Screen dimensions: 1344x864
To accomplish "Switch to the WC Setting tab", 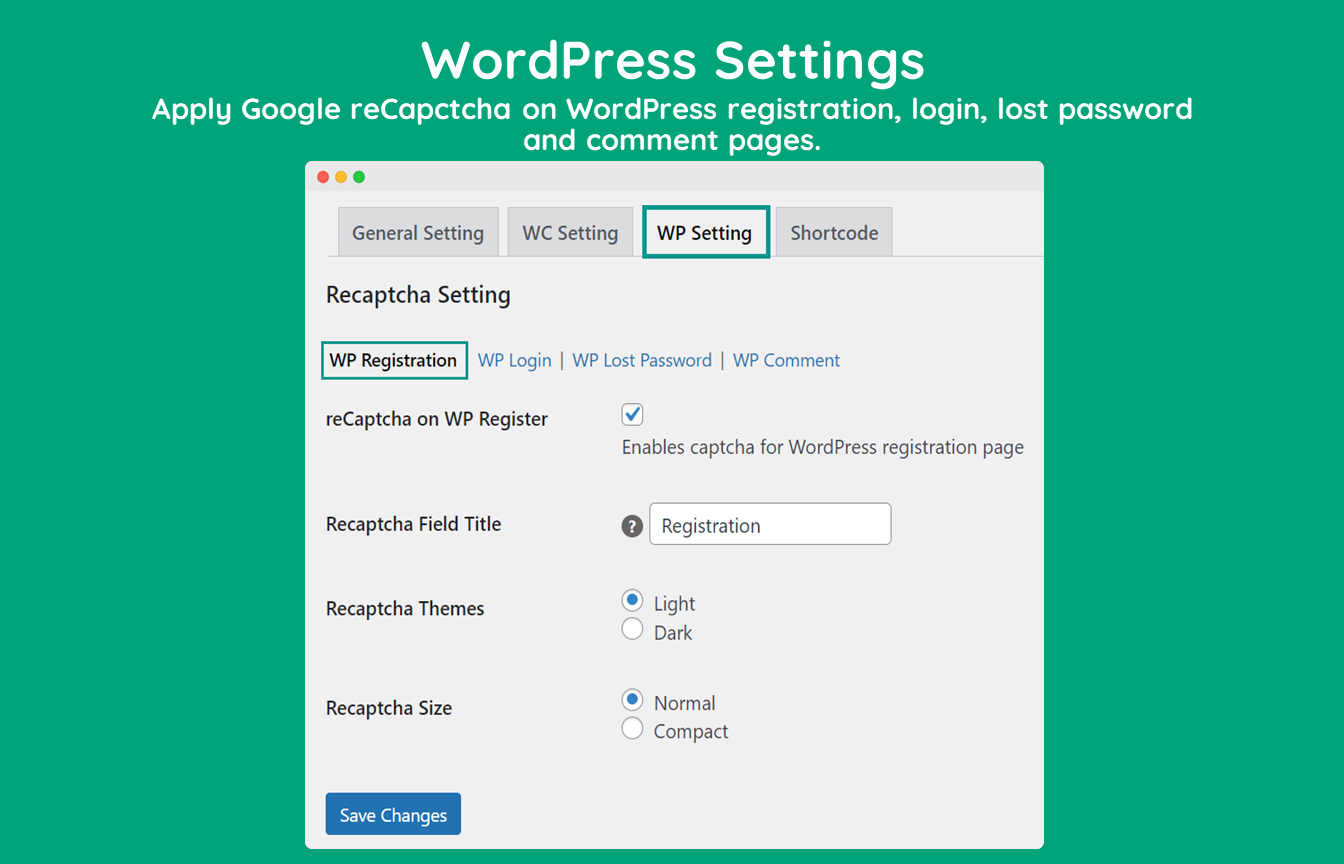I will (570, 233).
